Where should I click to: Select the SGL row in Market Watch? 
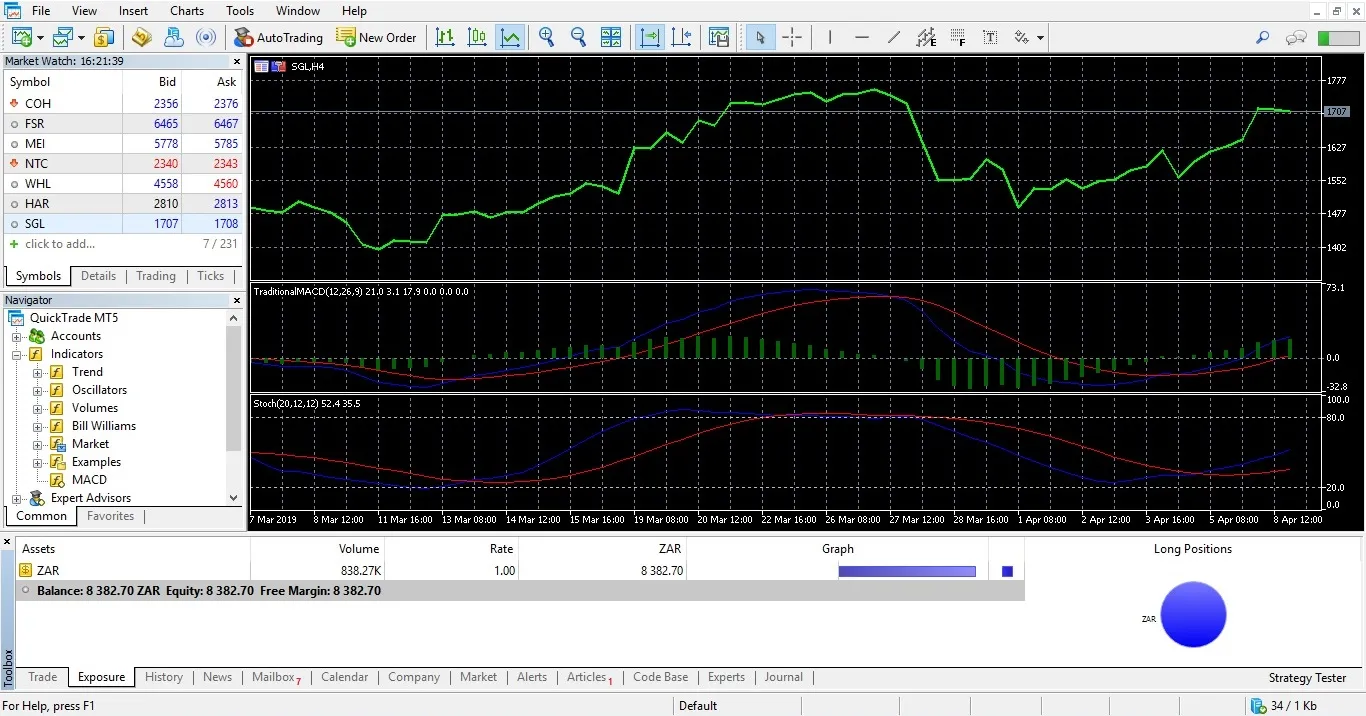coord(124,224)
